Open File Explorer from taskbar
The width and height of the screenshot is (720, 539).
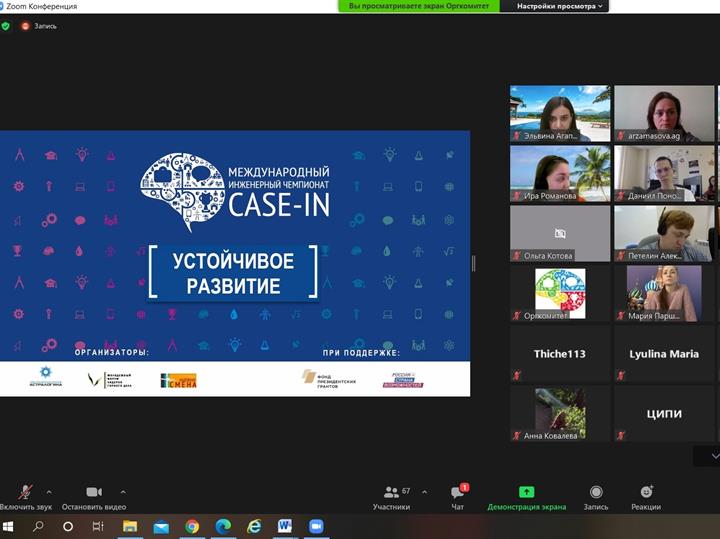pos(130,526)
